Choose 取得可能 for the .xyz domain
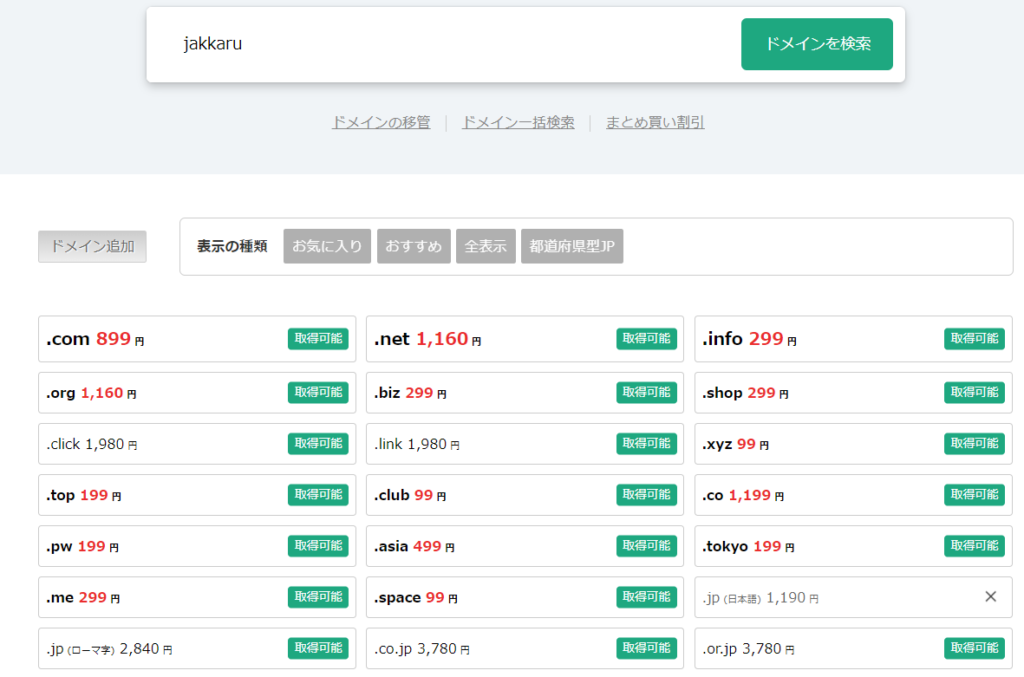1024x677 pixels. (974, 443)
